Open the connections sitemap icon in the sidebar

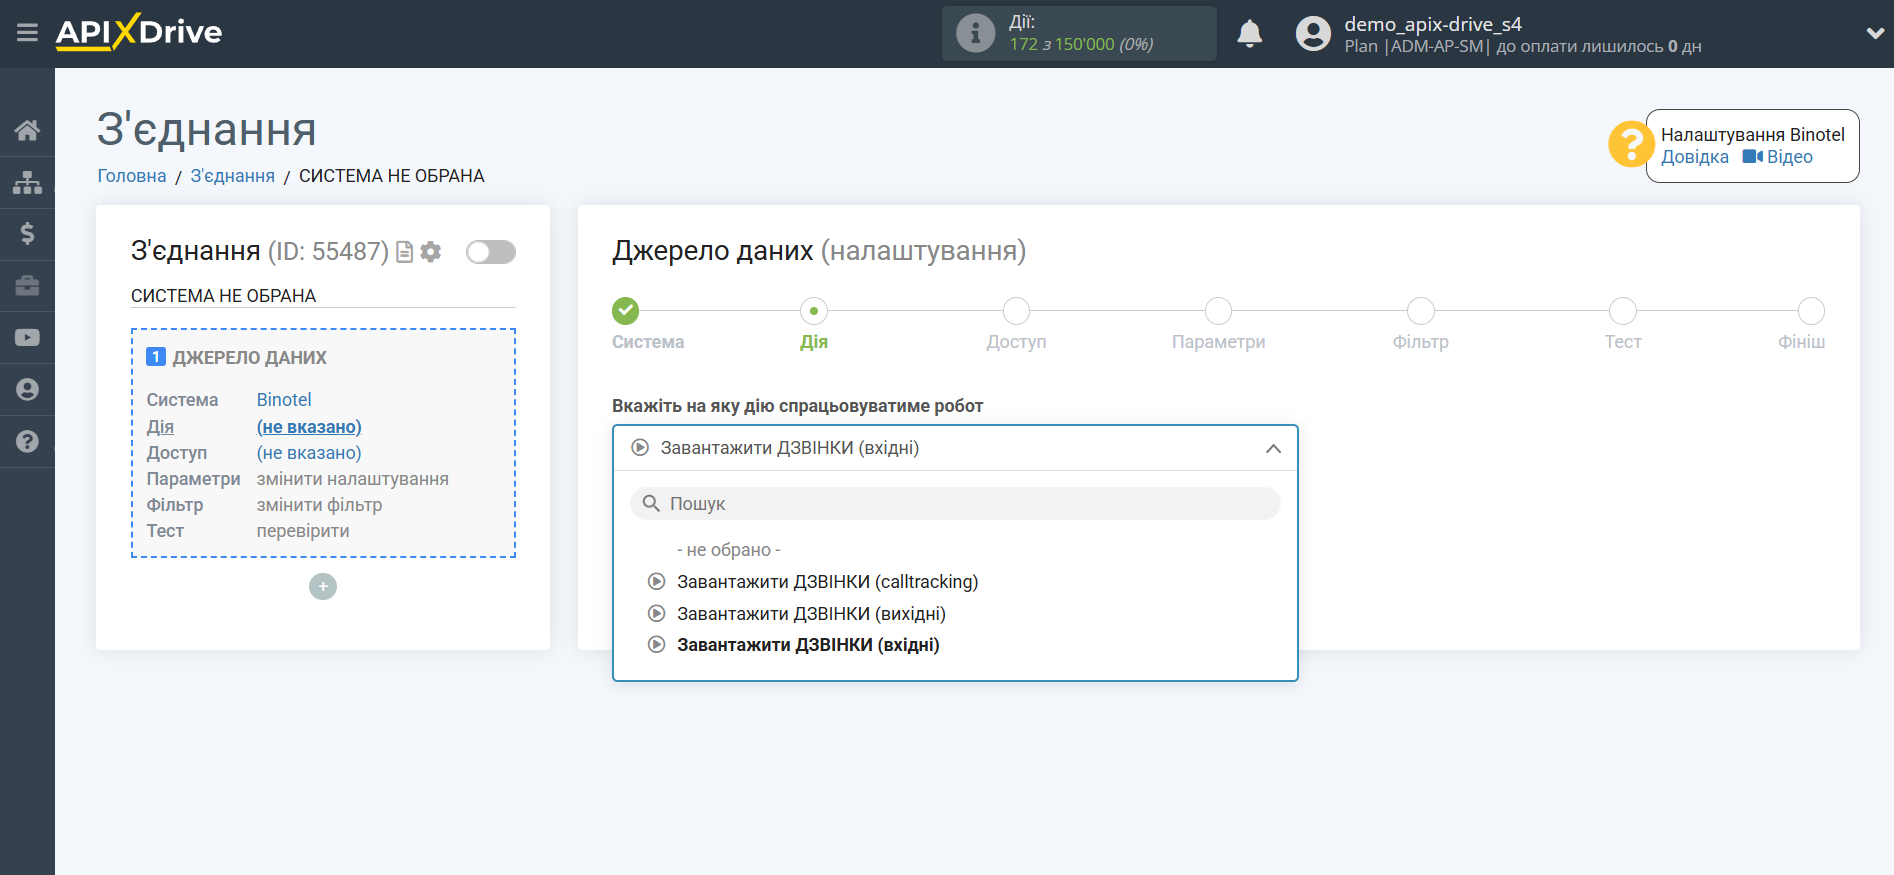27,182
